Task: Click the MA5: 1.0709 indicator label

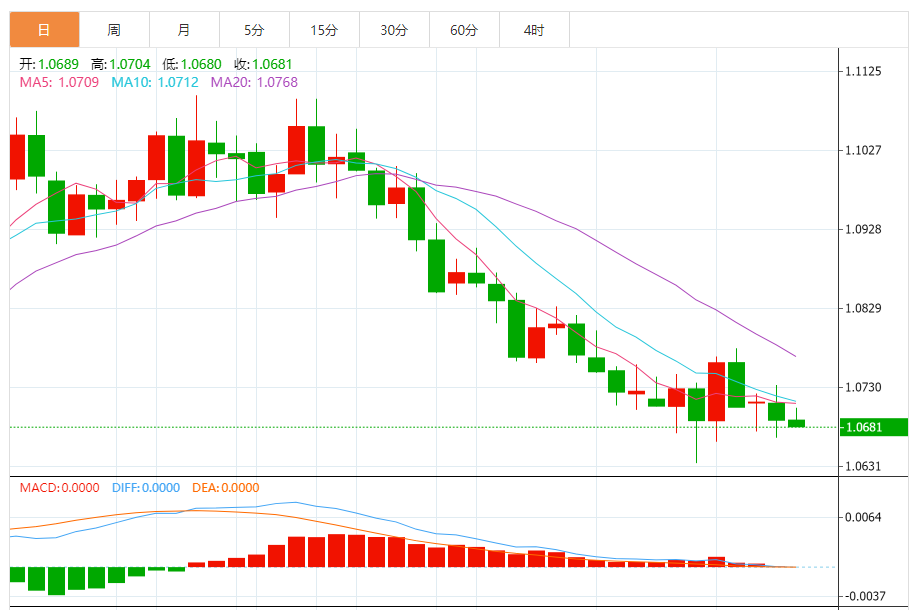Action: click(x=59, y=82)
